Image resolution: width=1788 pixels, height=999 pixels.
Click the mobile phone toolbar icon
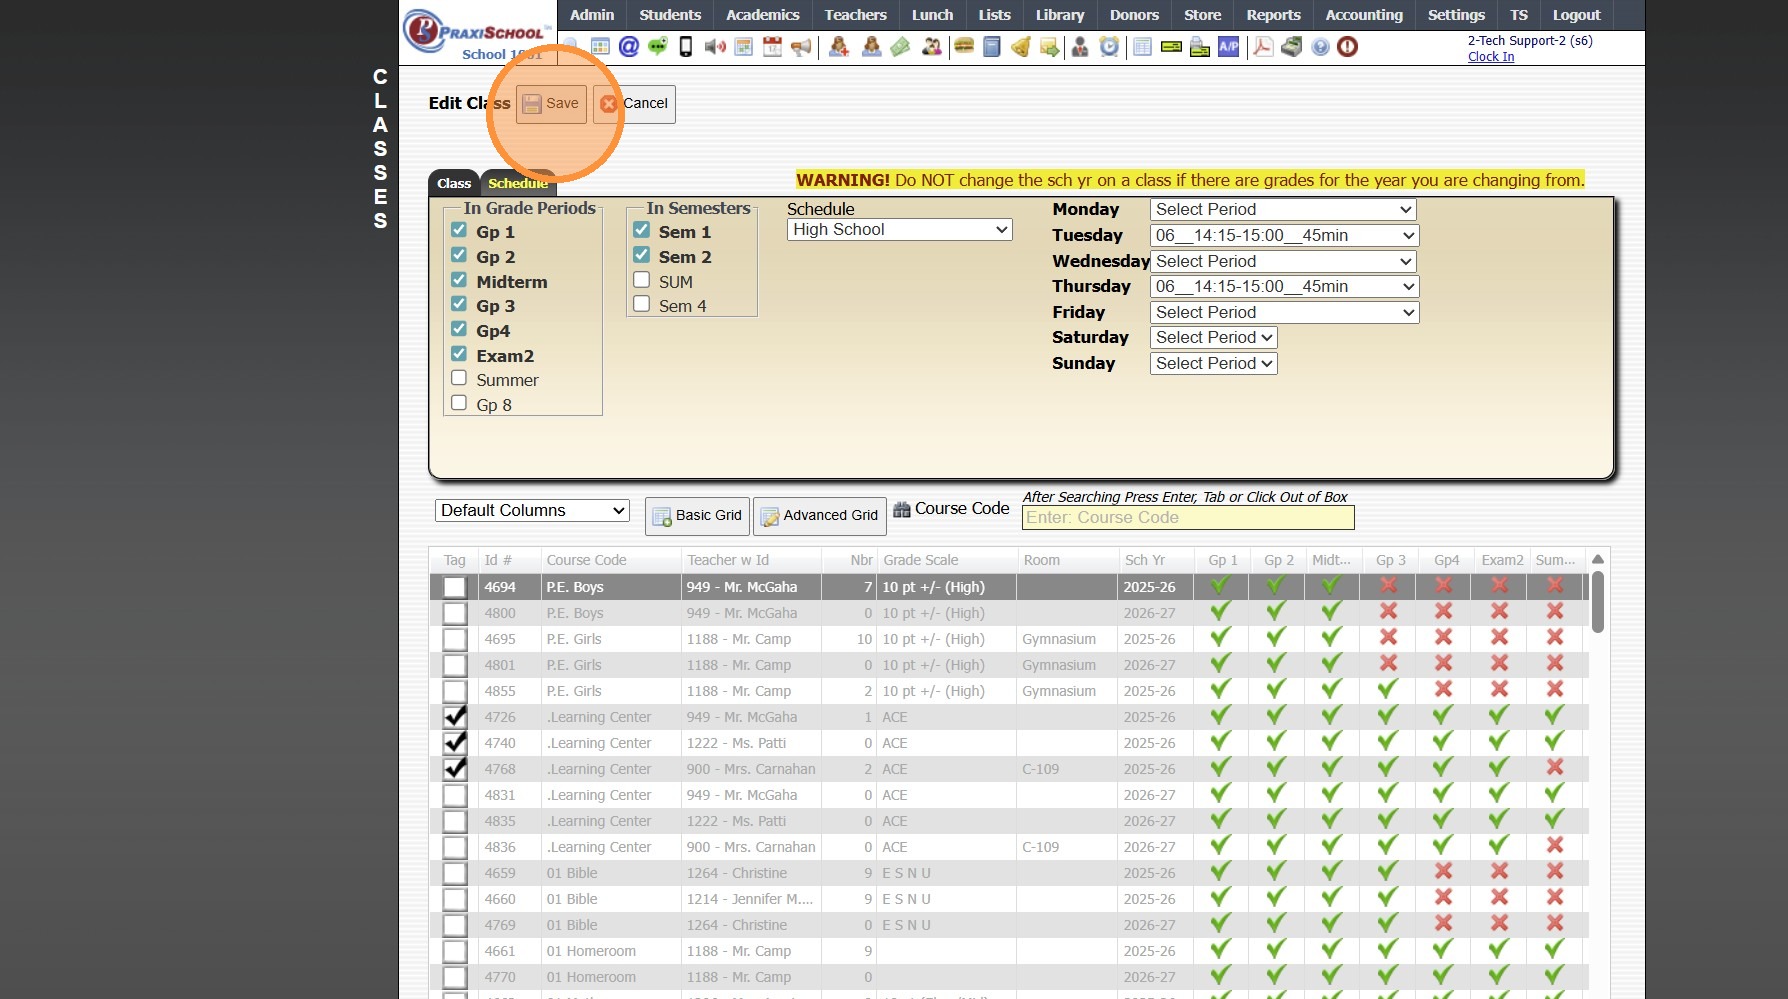point(686,46)
